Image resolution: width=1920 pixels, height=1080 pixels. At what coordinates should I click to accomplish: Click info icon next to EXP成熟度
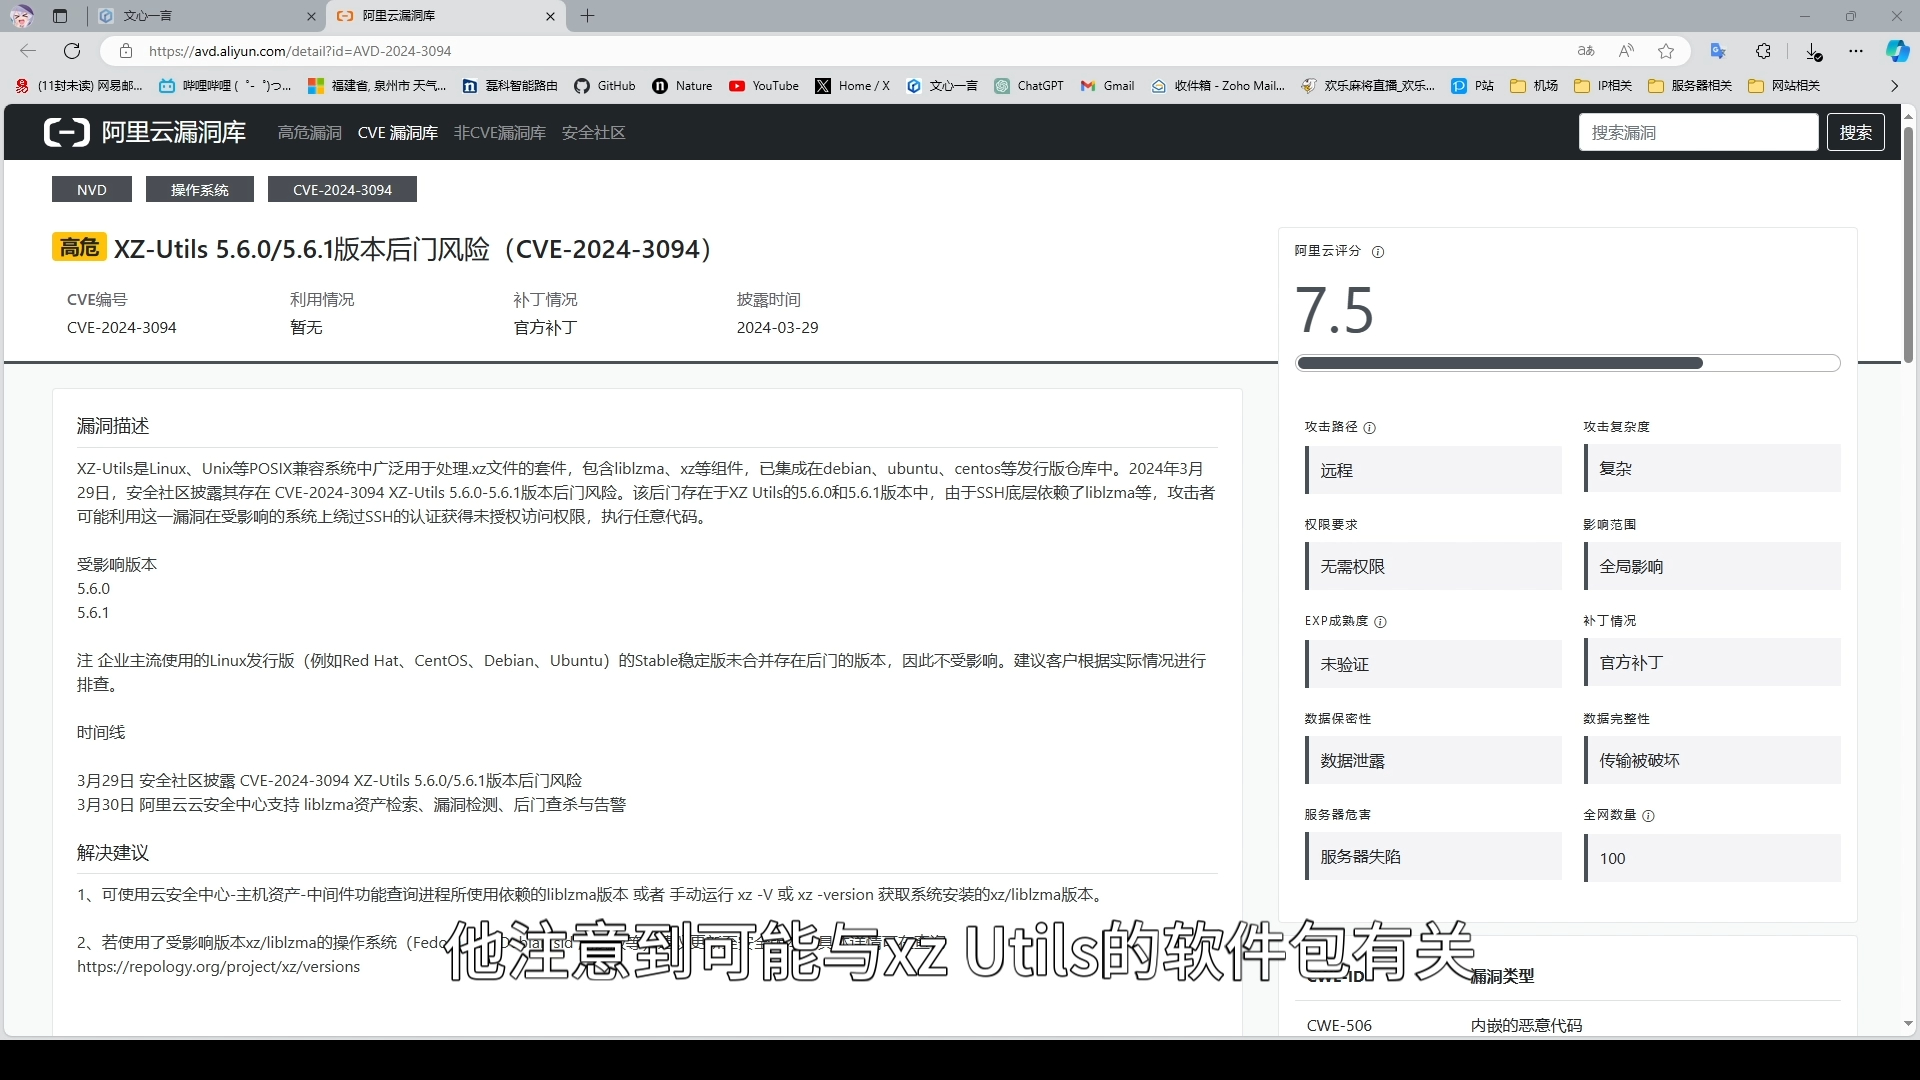[x=1380, y=622]
